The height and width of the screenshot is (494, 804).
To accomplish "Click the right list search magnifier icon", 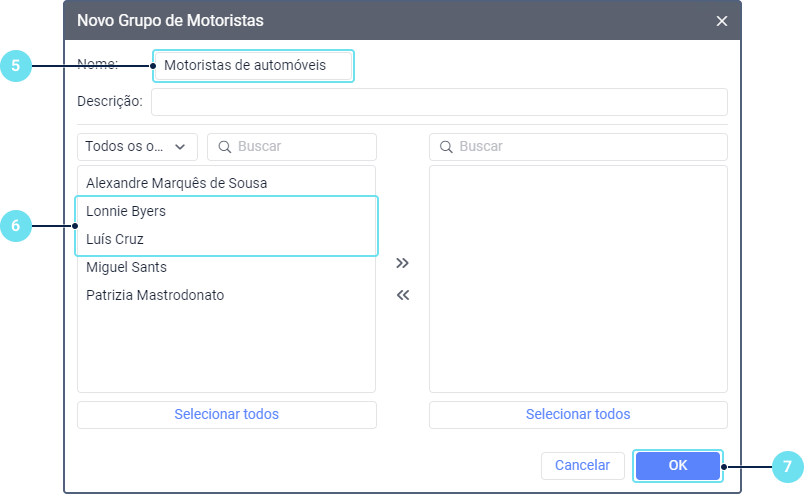I will tap(447, 147).
